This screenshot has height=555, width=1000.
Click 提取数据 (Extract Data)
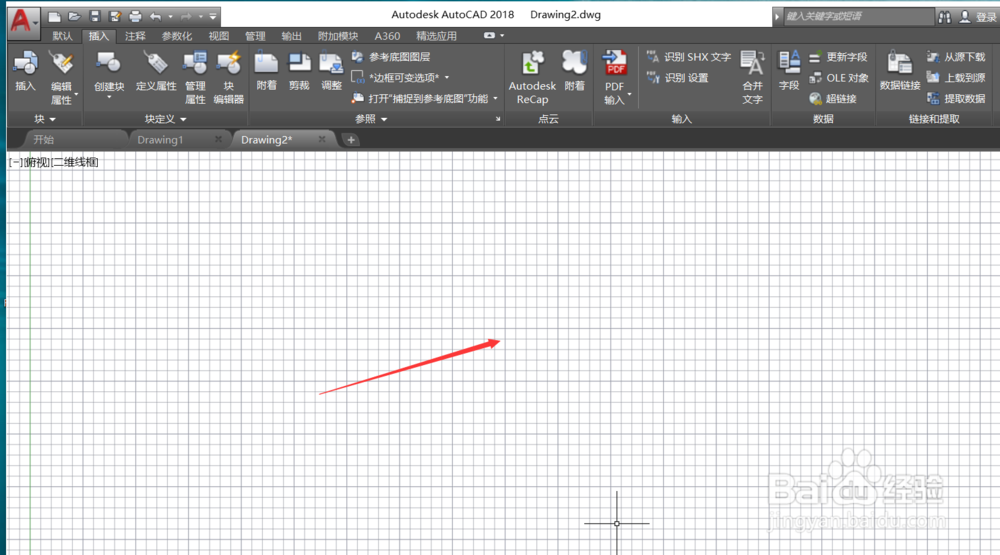coord(956,99)
